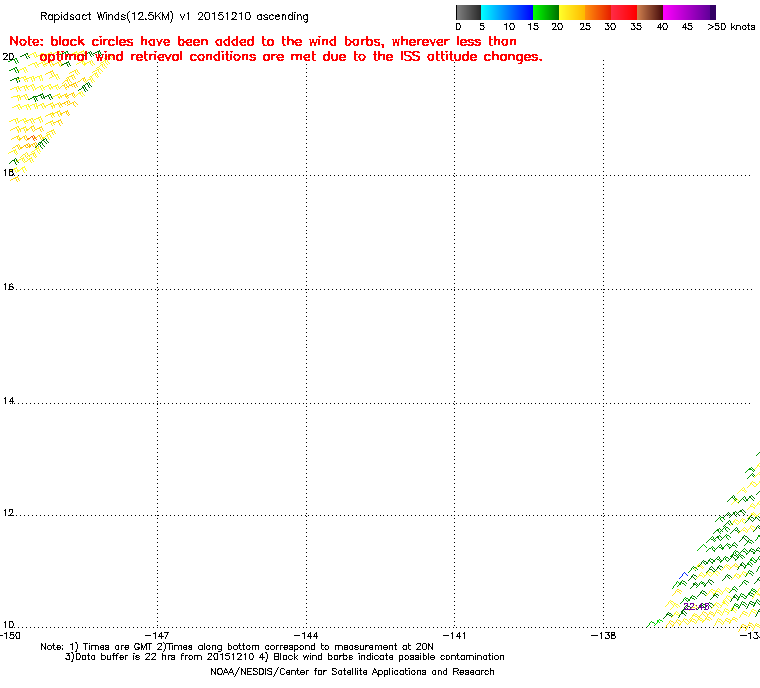
Task: Click the '40' knots legend tick label
Action: tap(662, 27)
